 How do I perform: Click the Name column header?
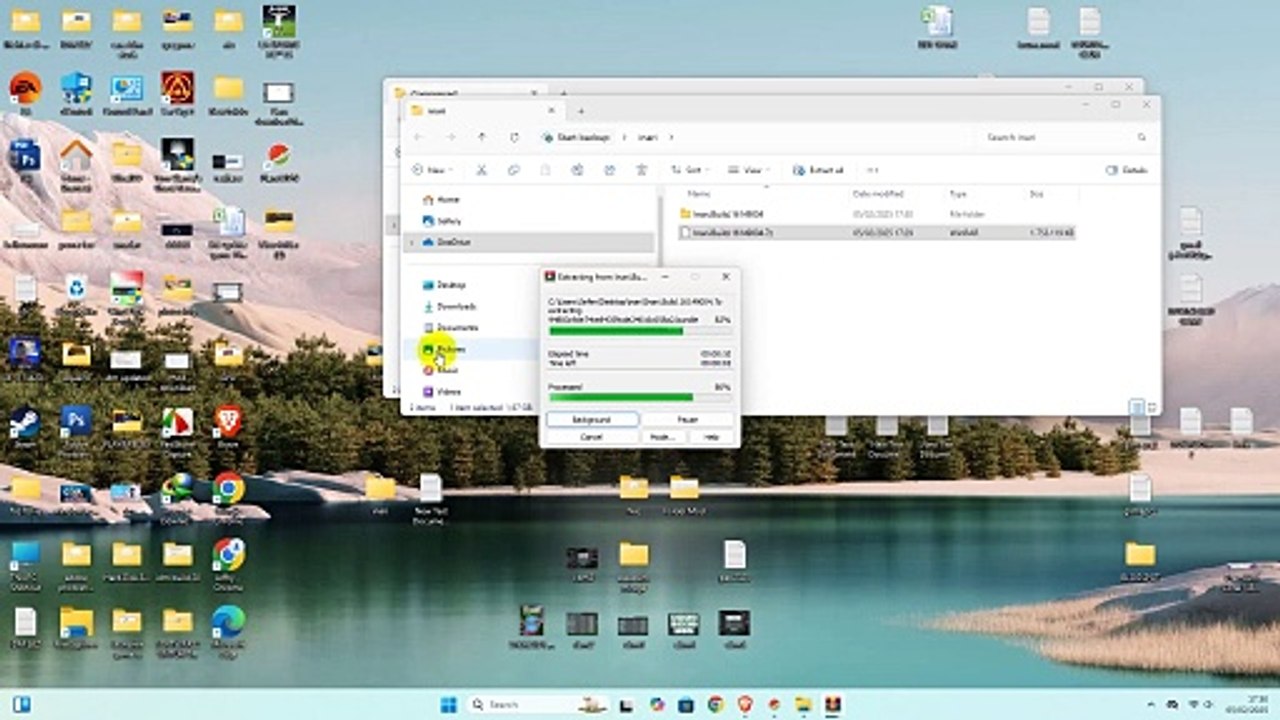[x=700, y=193]
